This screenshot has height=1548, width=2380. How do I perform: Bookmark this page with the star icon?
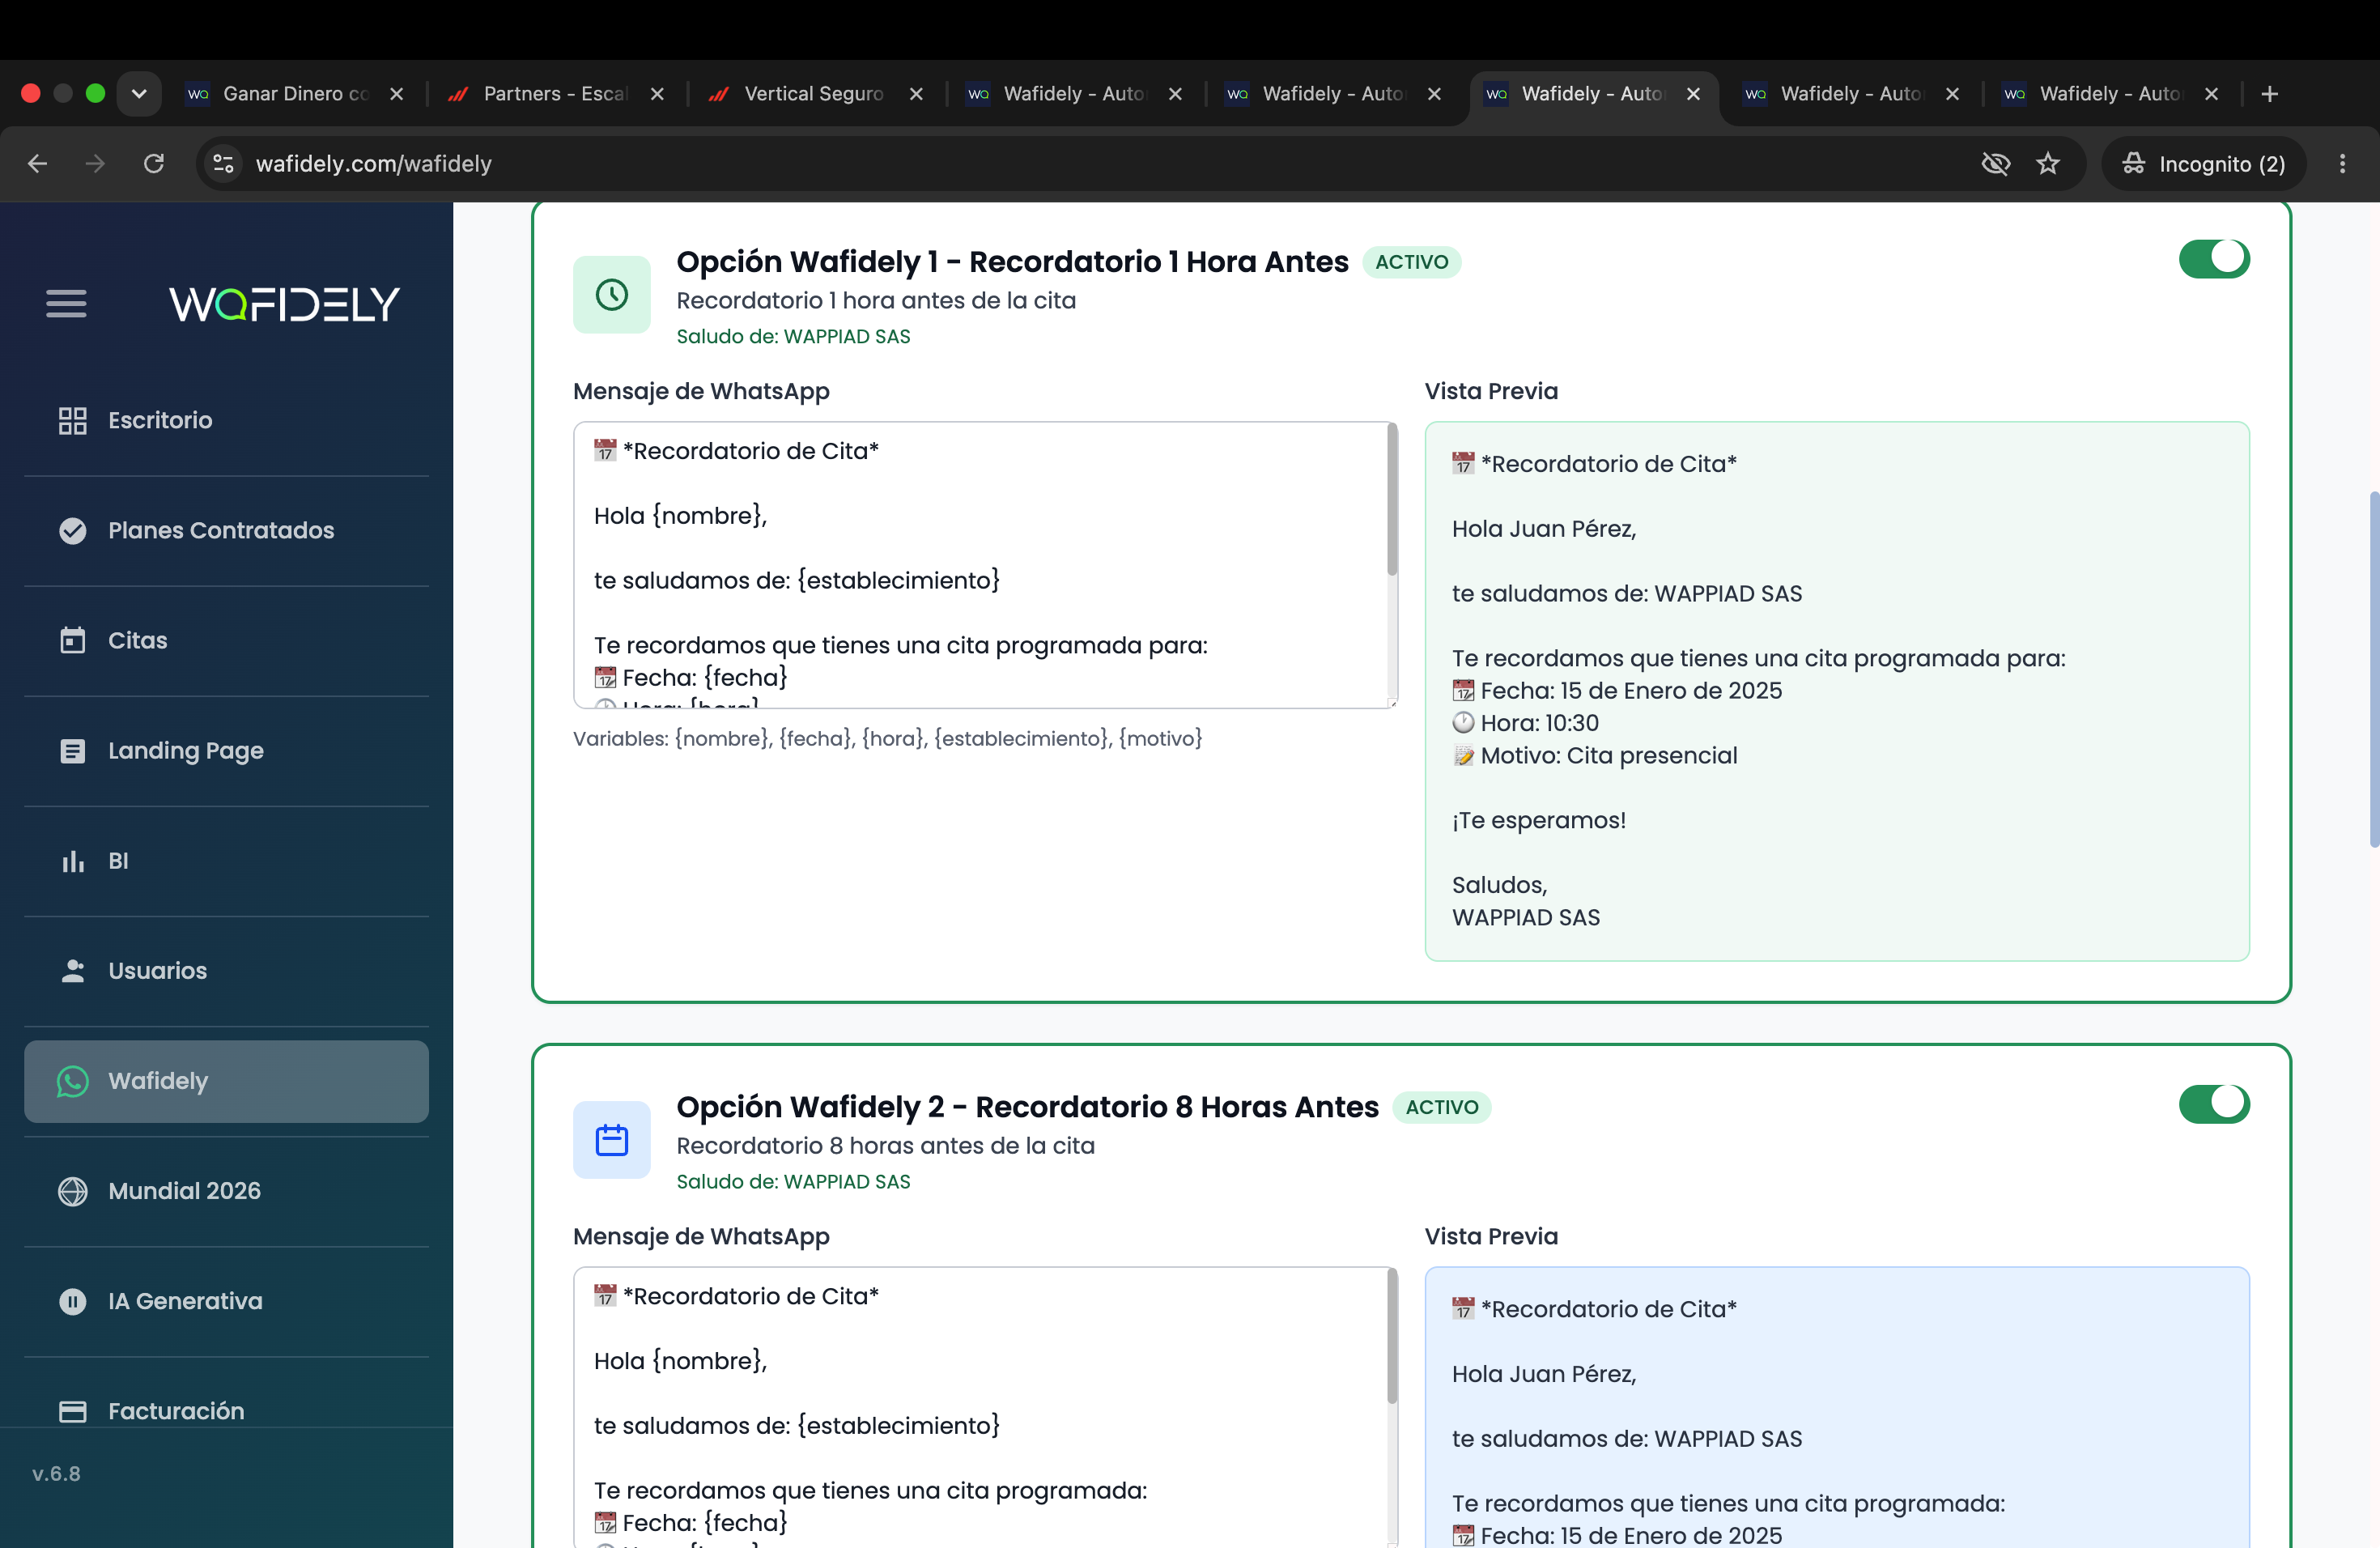coord(2047,163)
